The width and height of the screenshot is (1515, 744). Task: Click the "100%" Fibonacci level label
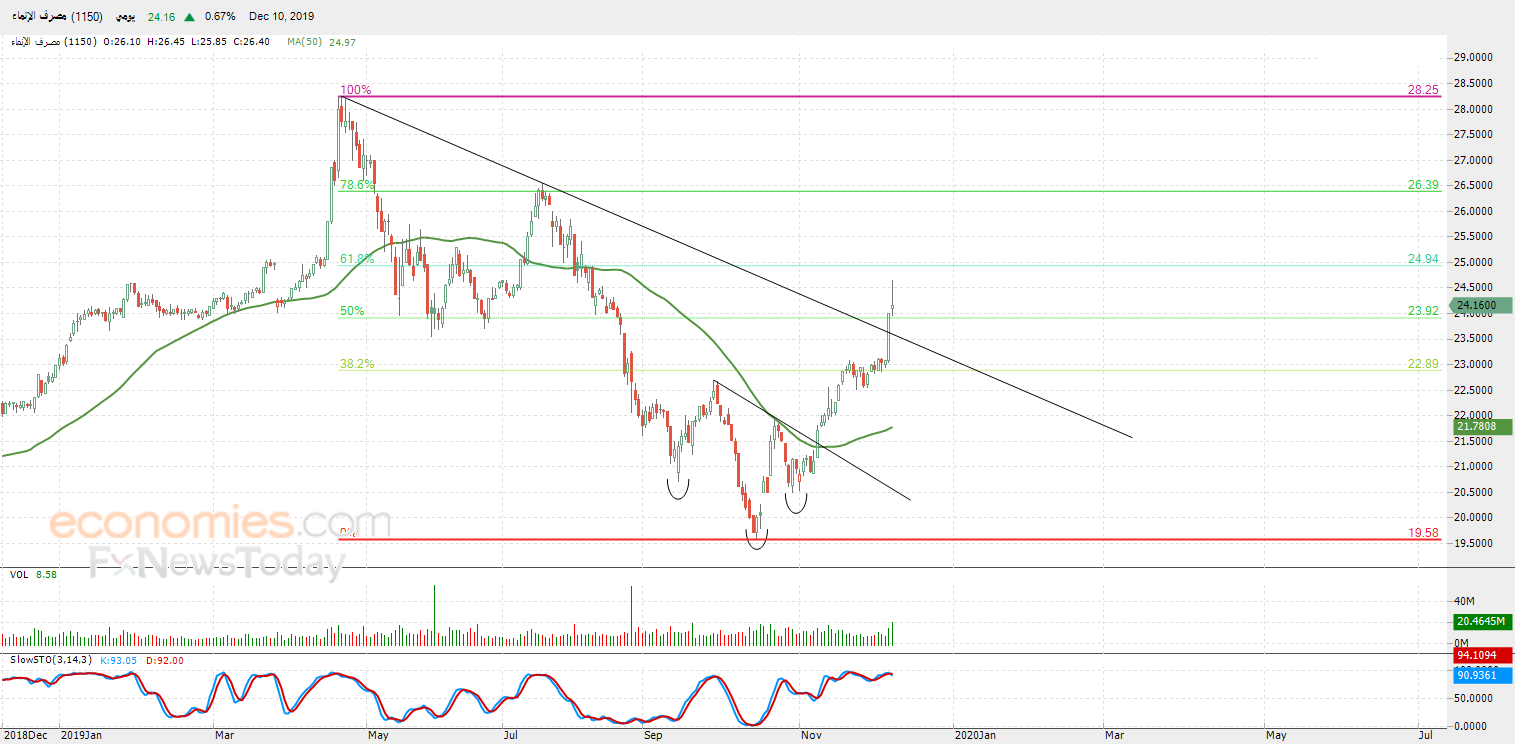pyautogui.click(x=355, y=90)
